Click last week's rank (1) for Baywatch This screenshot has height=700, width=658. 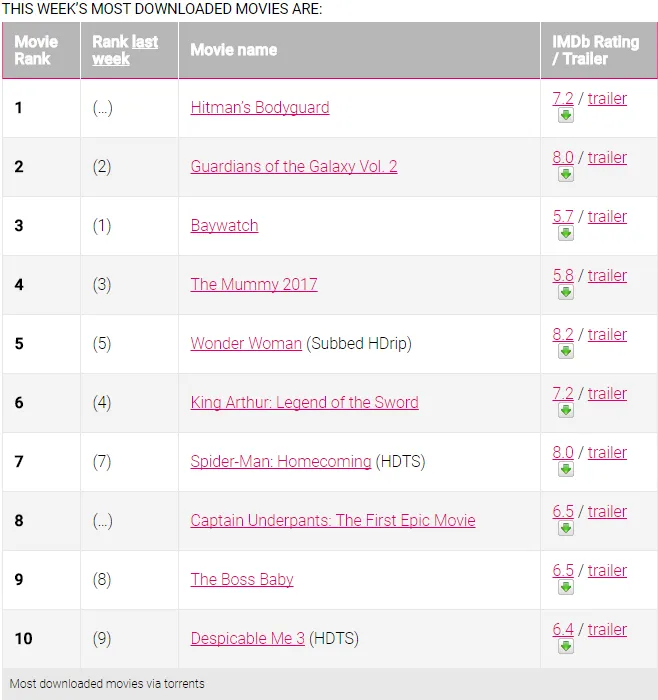pos(102,225)
